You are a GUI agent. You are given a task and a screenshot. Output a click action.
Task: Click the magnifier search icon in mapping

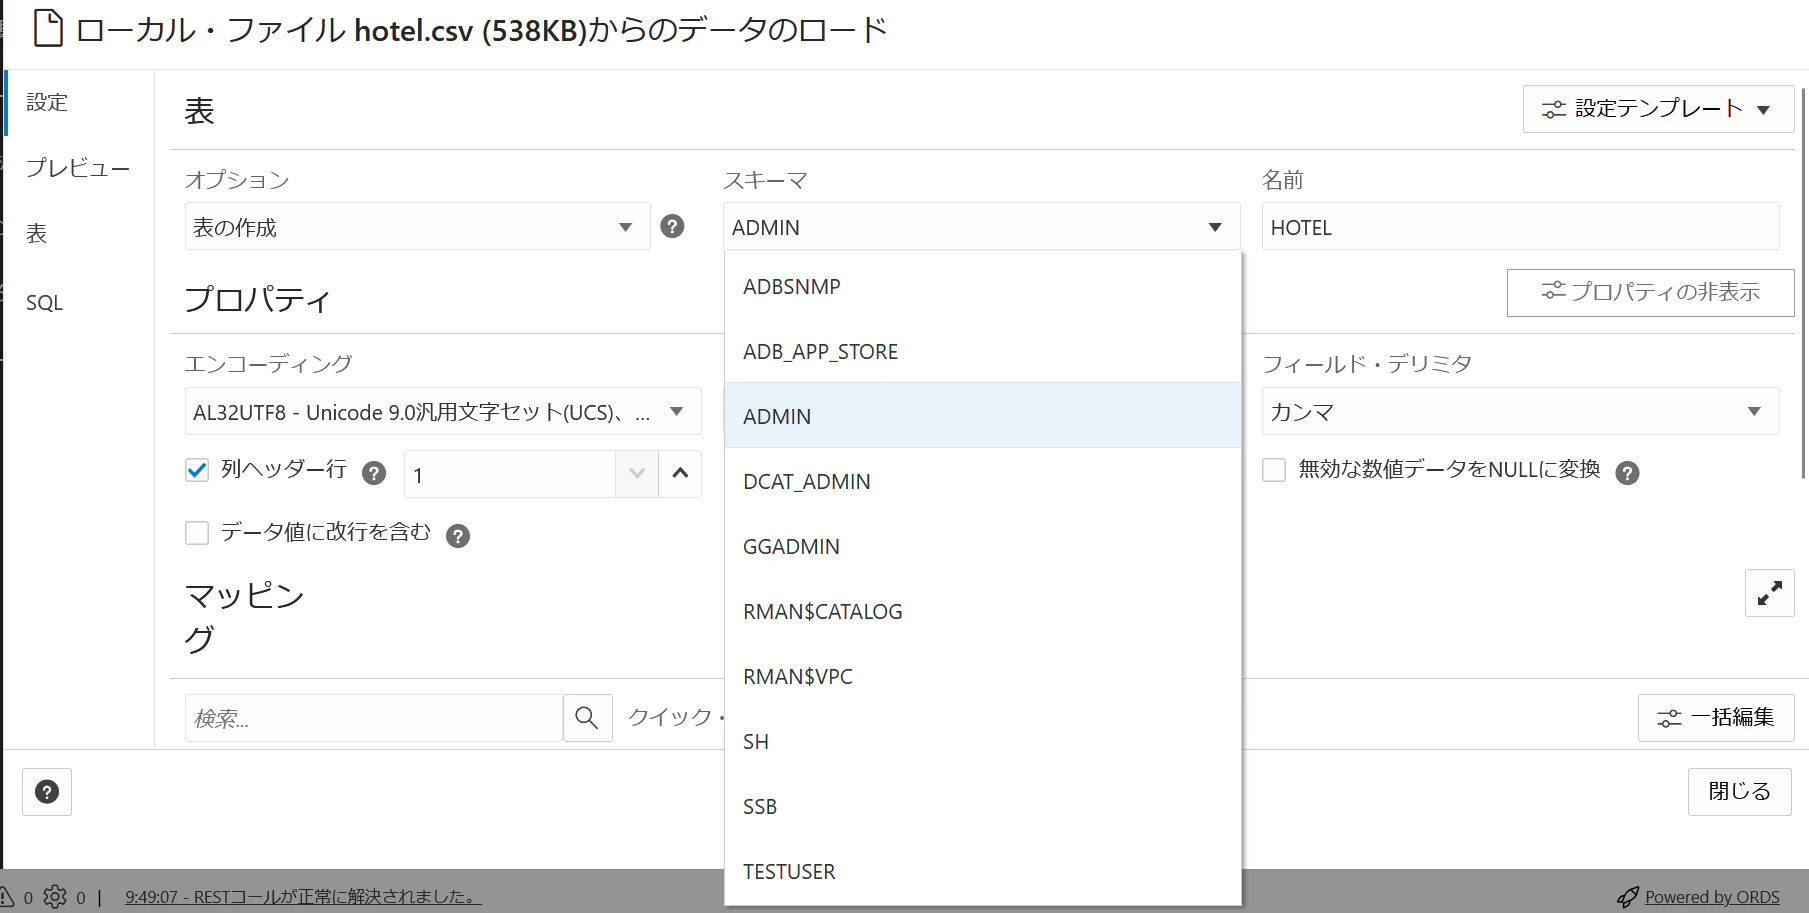pos(587,718)
